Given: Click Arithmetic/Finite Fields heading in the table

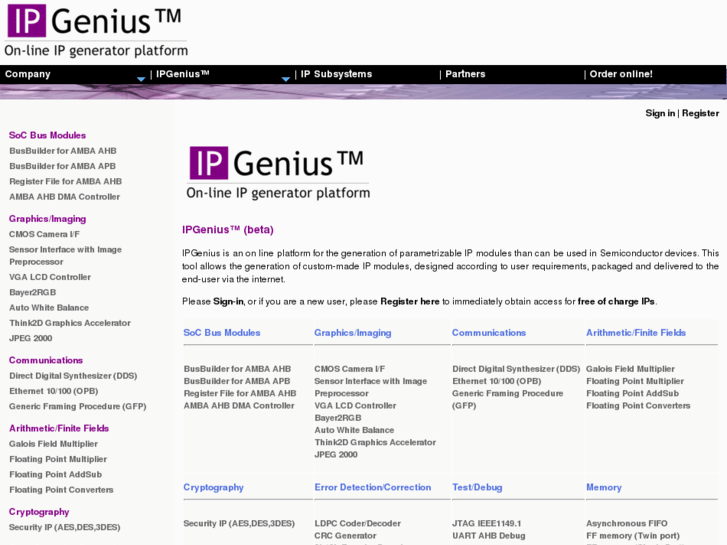Looking at the screenshot, I should pyautogui.click(x=636, y=333).
